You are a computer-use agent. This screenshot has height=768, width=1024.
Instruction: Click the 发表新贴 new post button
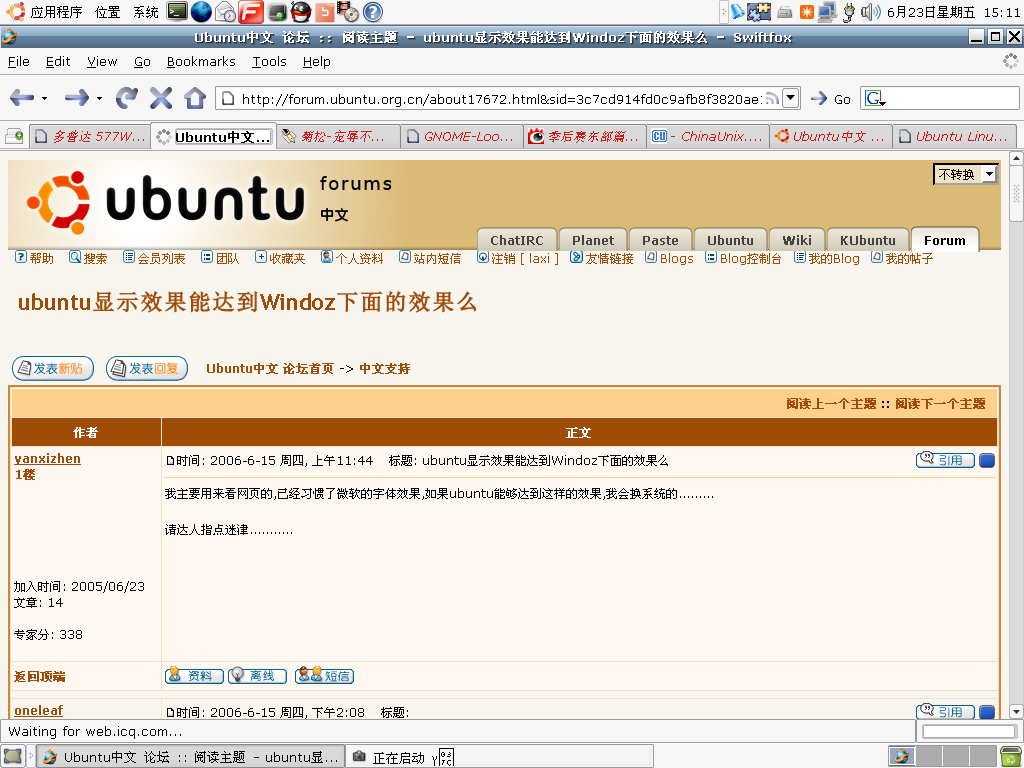pos(52,368)
